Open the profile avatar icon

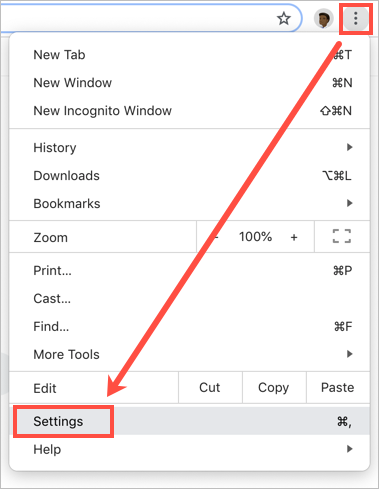323,19
